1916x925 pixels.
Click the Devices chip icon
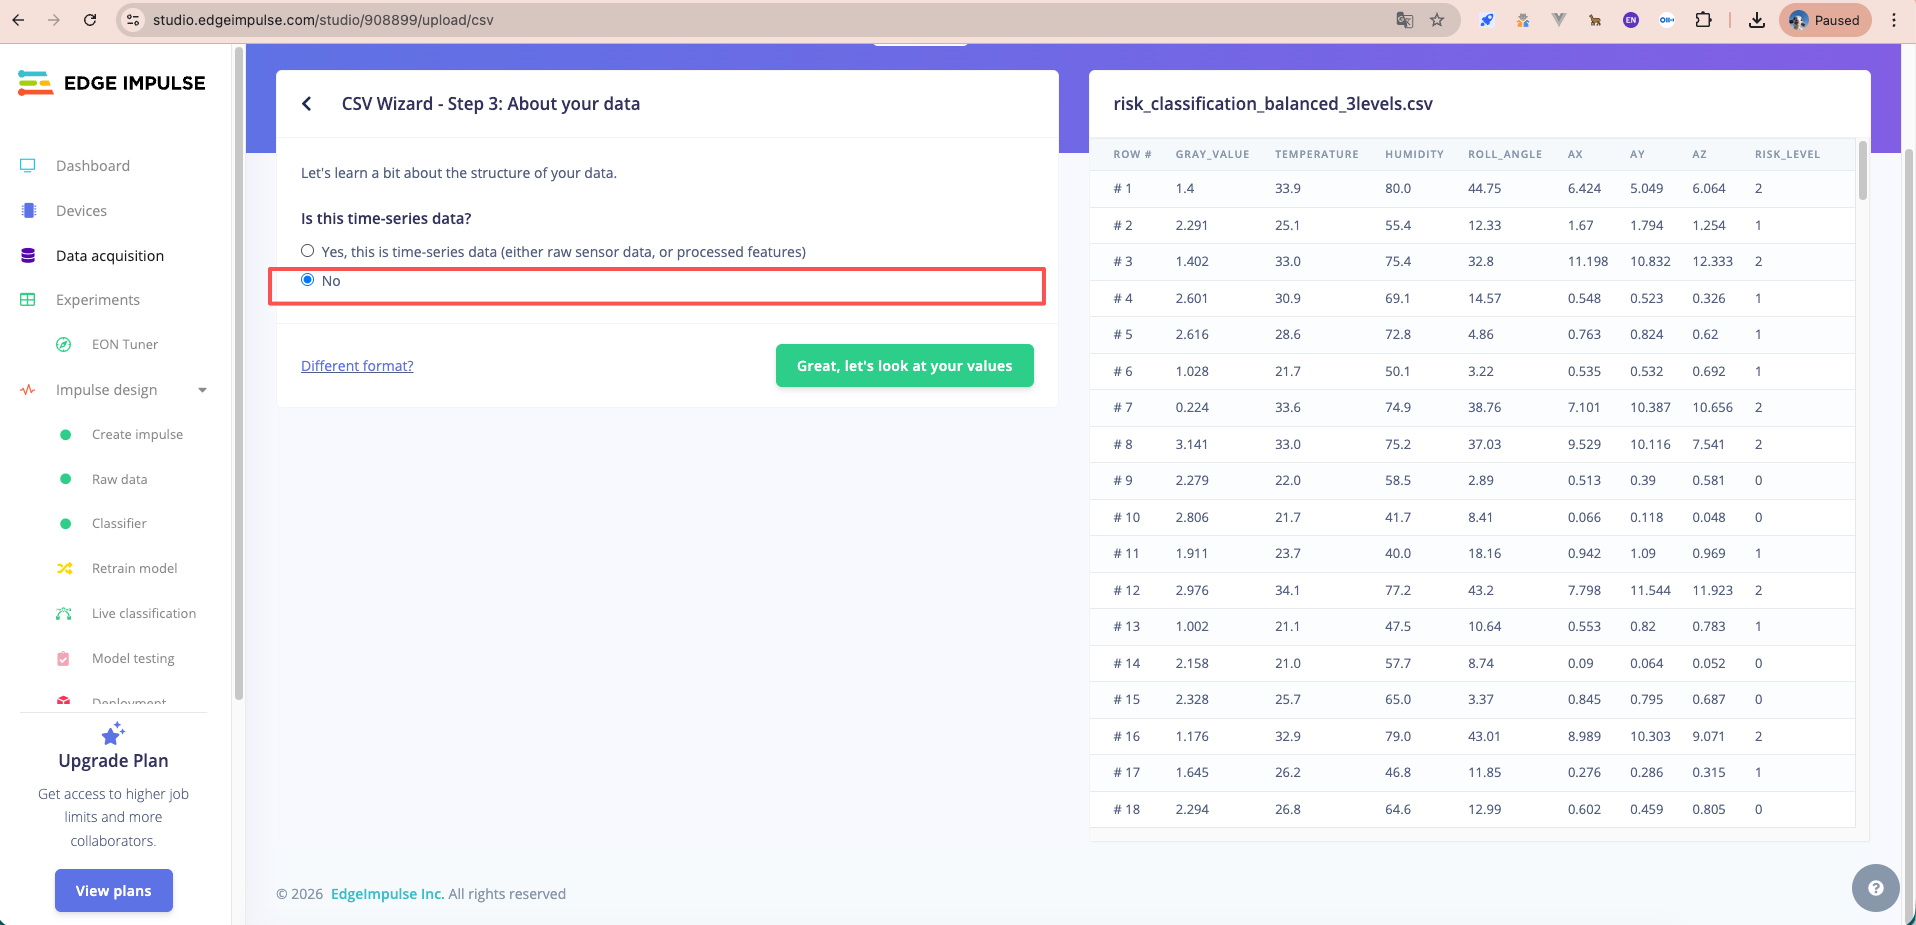[28, 211]
